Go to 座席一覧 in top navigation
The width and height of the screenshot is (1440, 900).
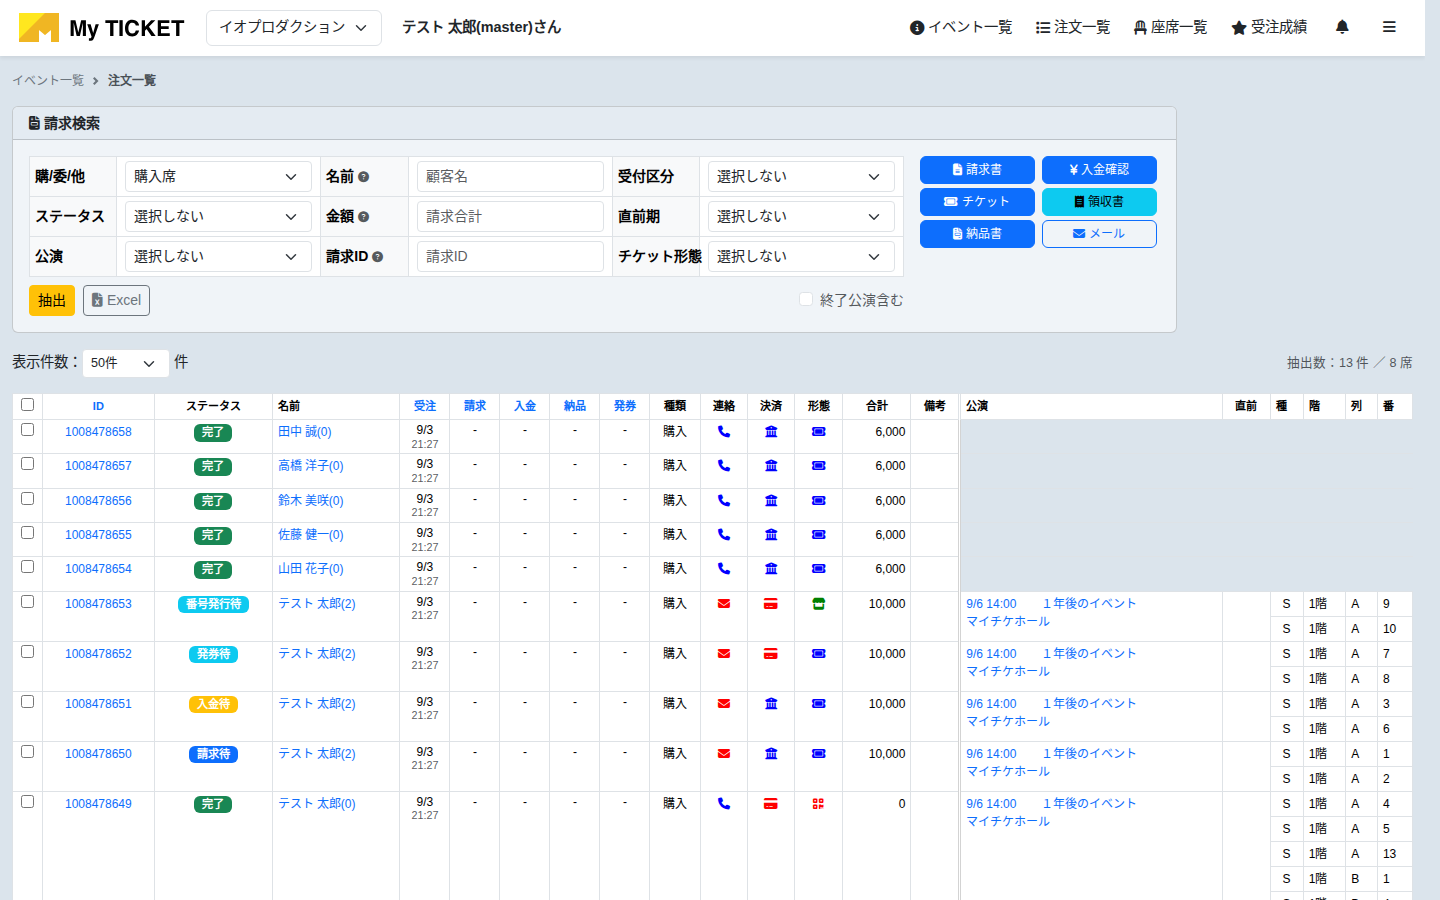1170,27
